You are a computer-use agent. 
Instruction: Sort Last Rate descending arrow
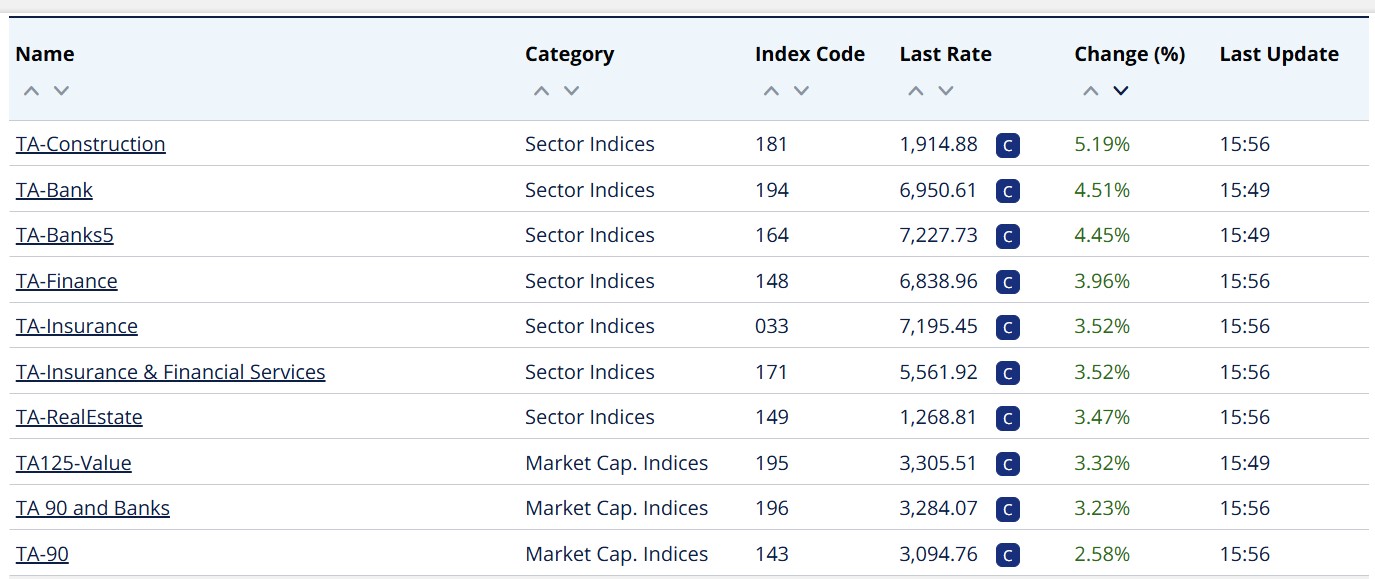[x=946, y=91]
